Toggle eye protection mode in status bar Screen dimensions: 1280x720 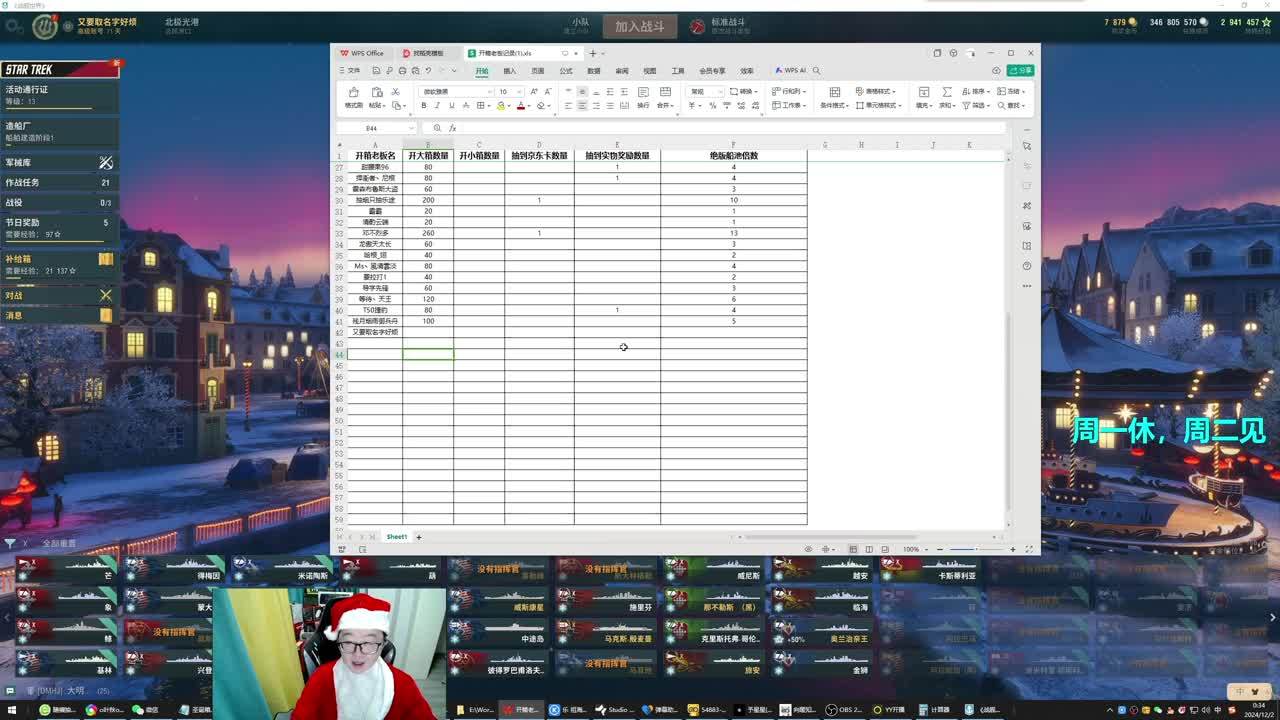click(x=809, y=549)
